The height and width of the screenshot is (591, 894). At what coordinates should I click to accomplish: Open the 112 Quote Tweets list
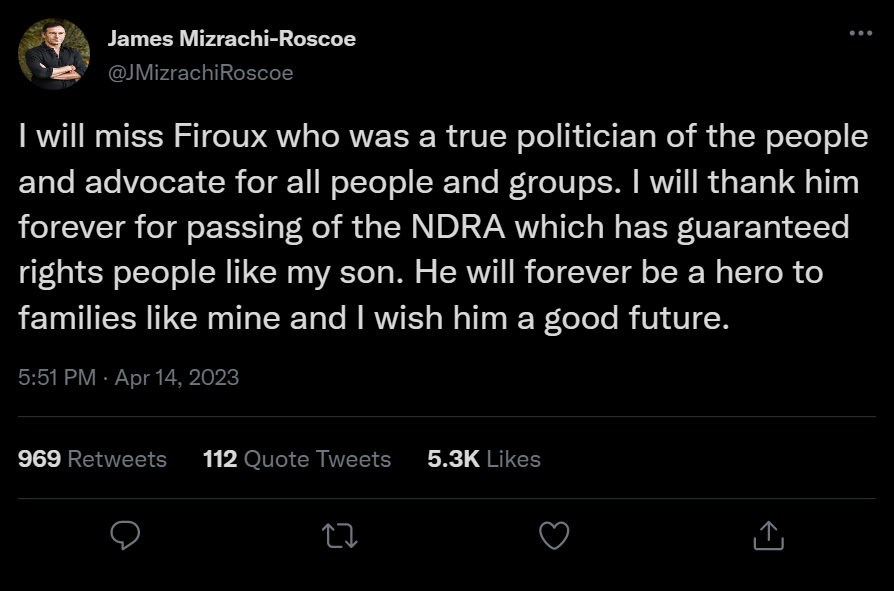[x=298, y=459]
